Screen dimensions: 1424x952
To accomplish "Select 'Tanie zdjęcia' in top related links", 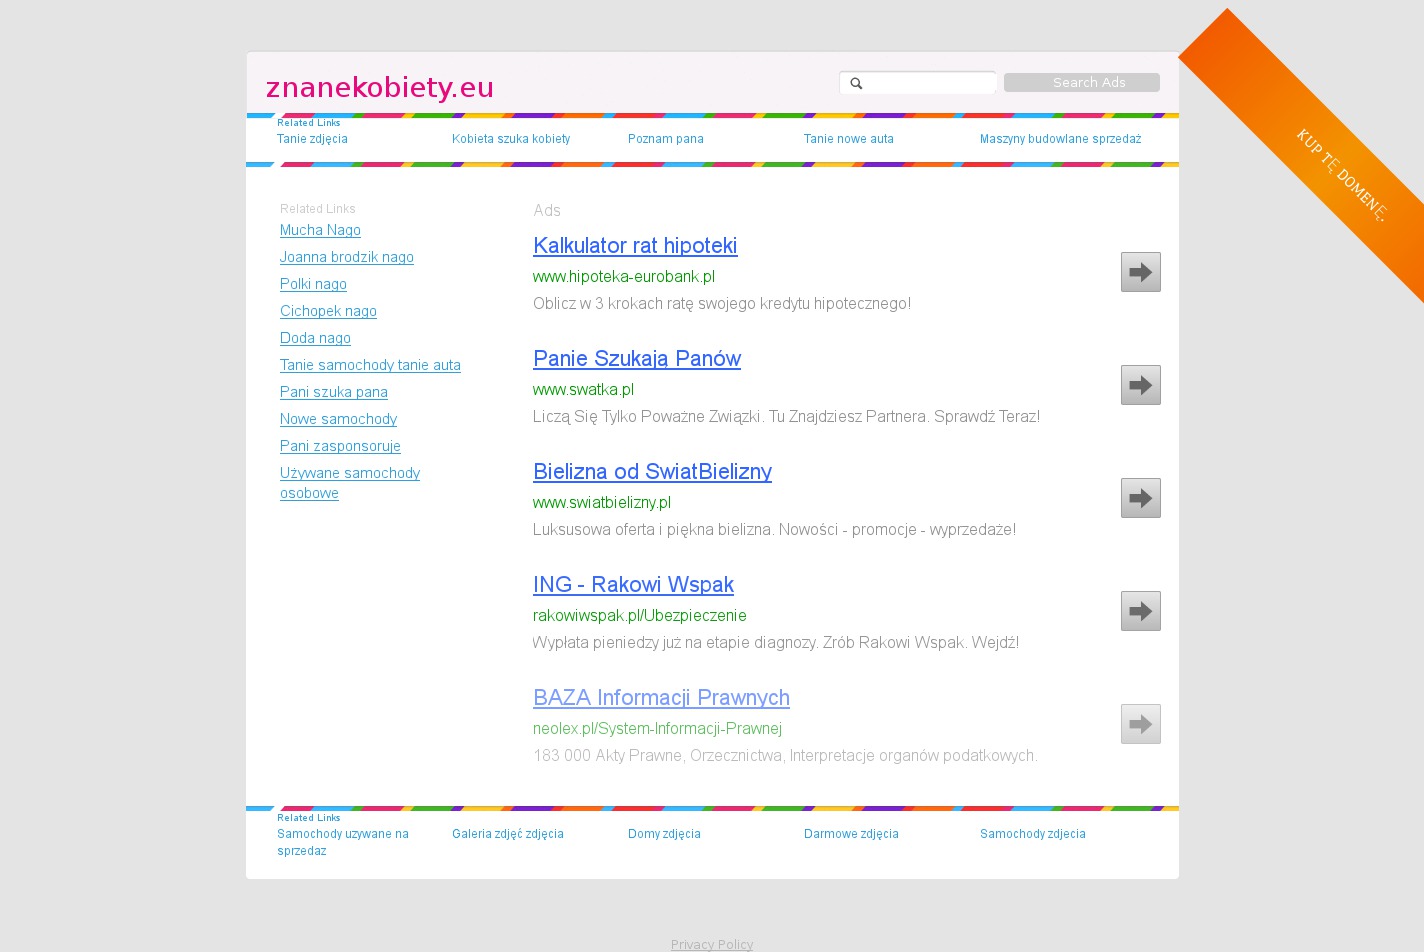I will click(x=312, y=139).
